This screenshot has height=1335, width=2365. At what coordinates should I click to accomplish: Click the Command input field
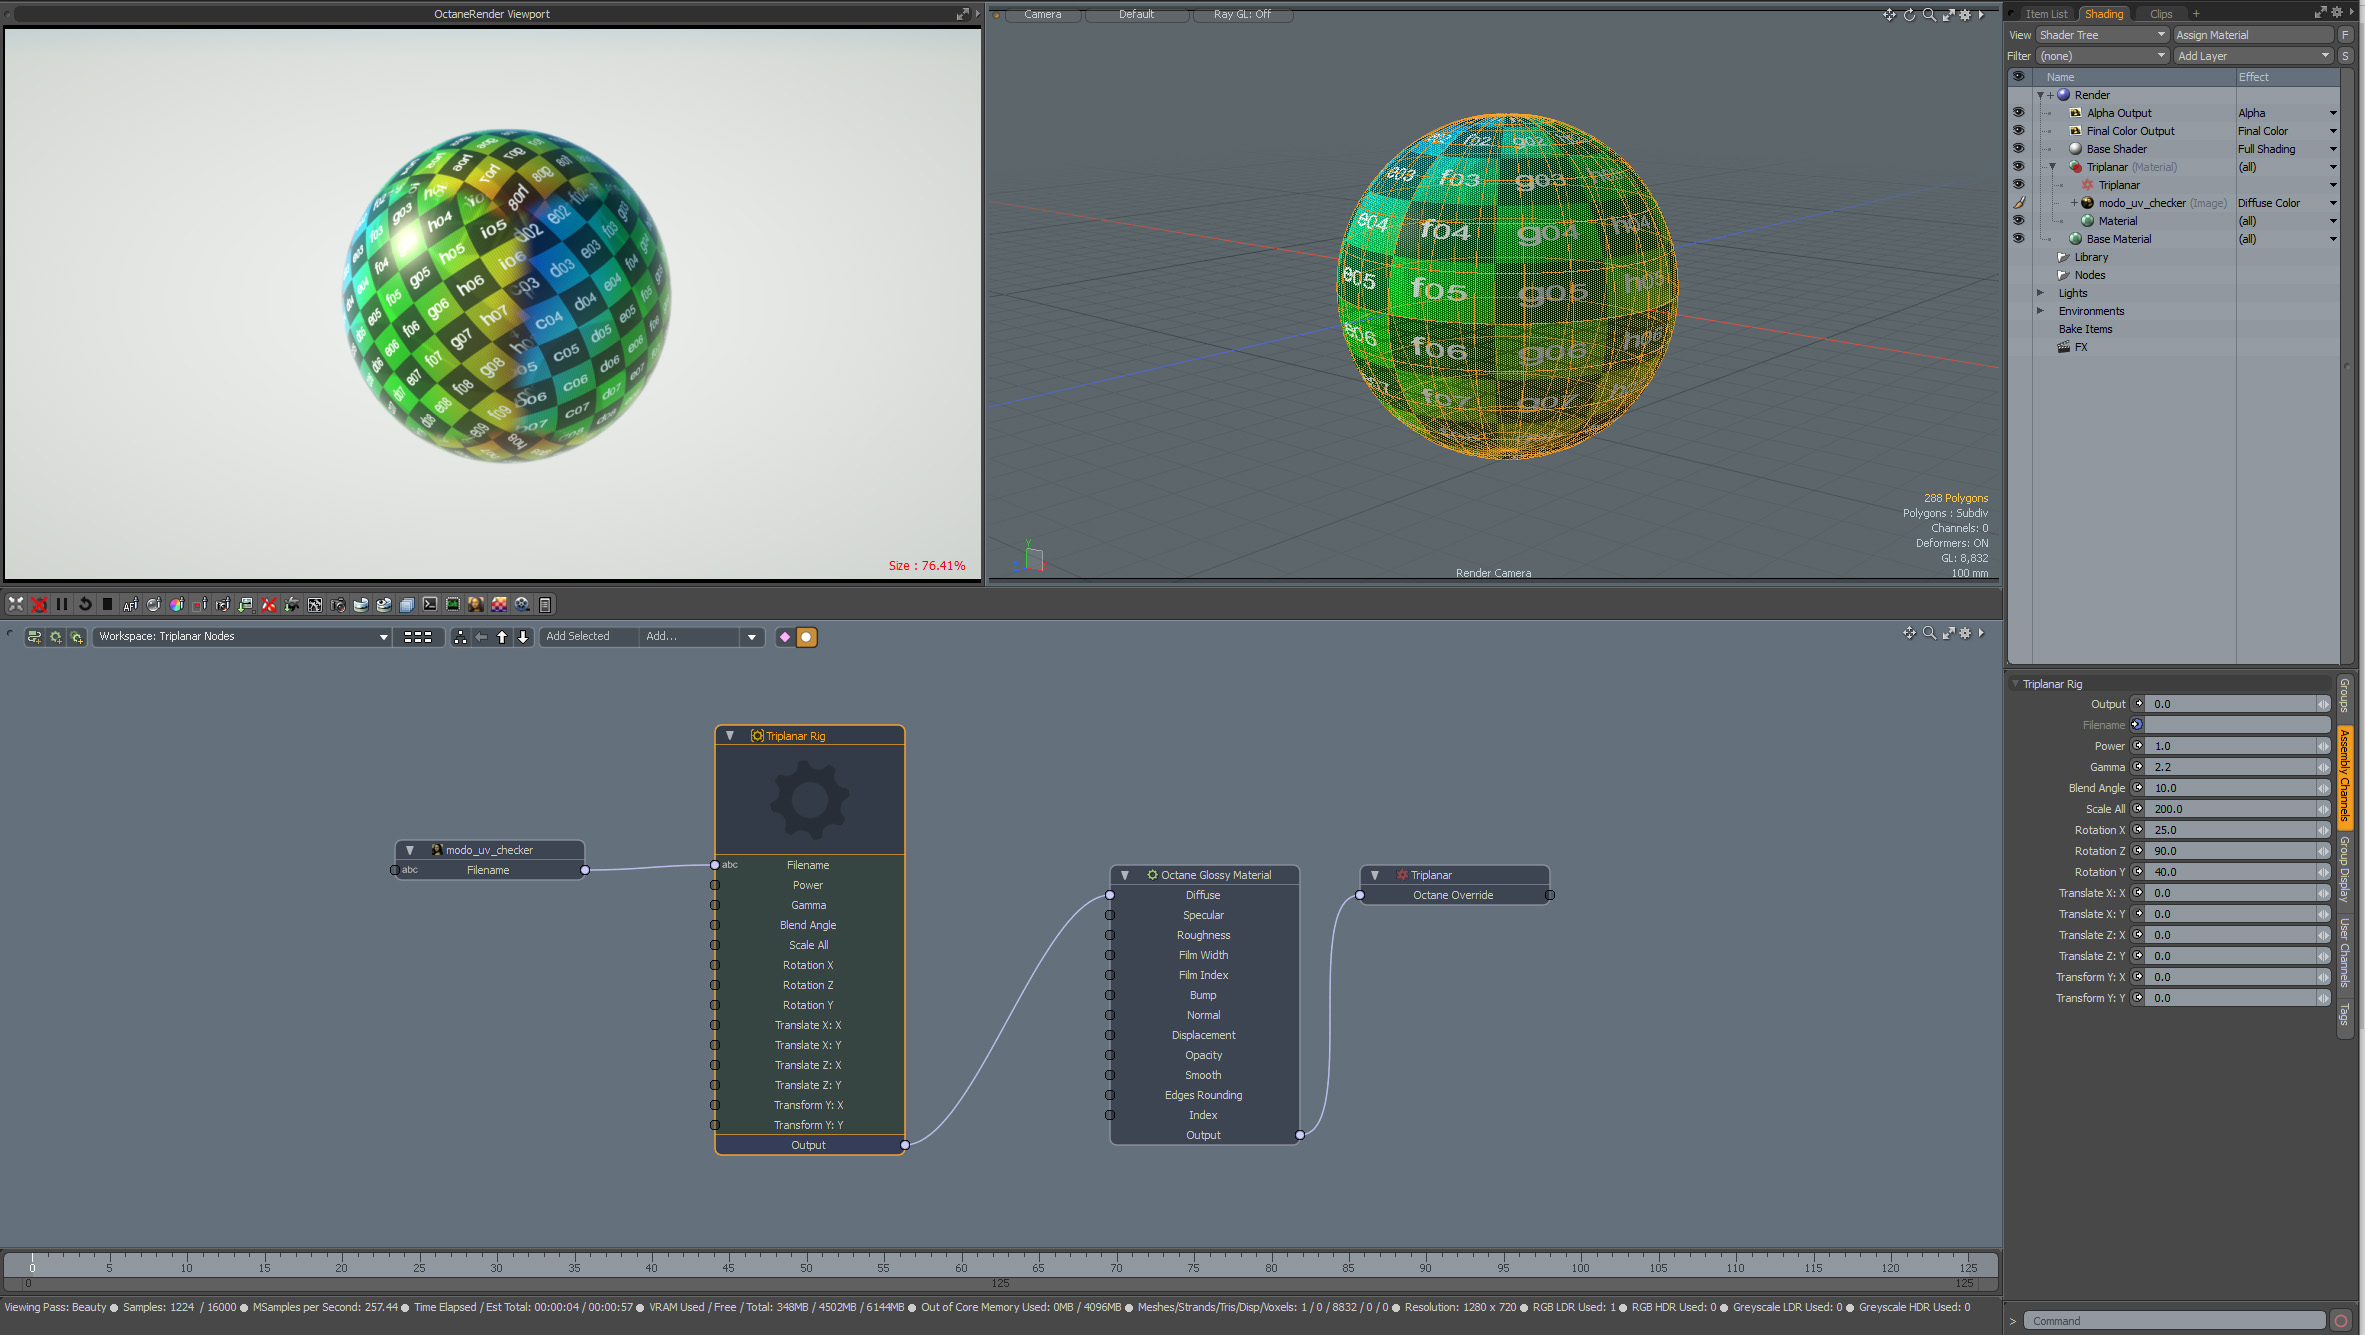point(2175,1321)
